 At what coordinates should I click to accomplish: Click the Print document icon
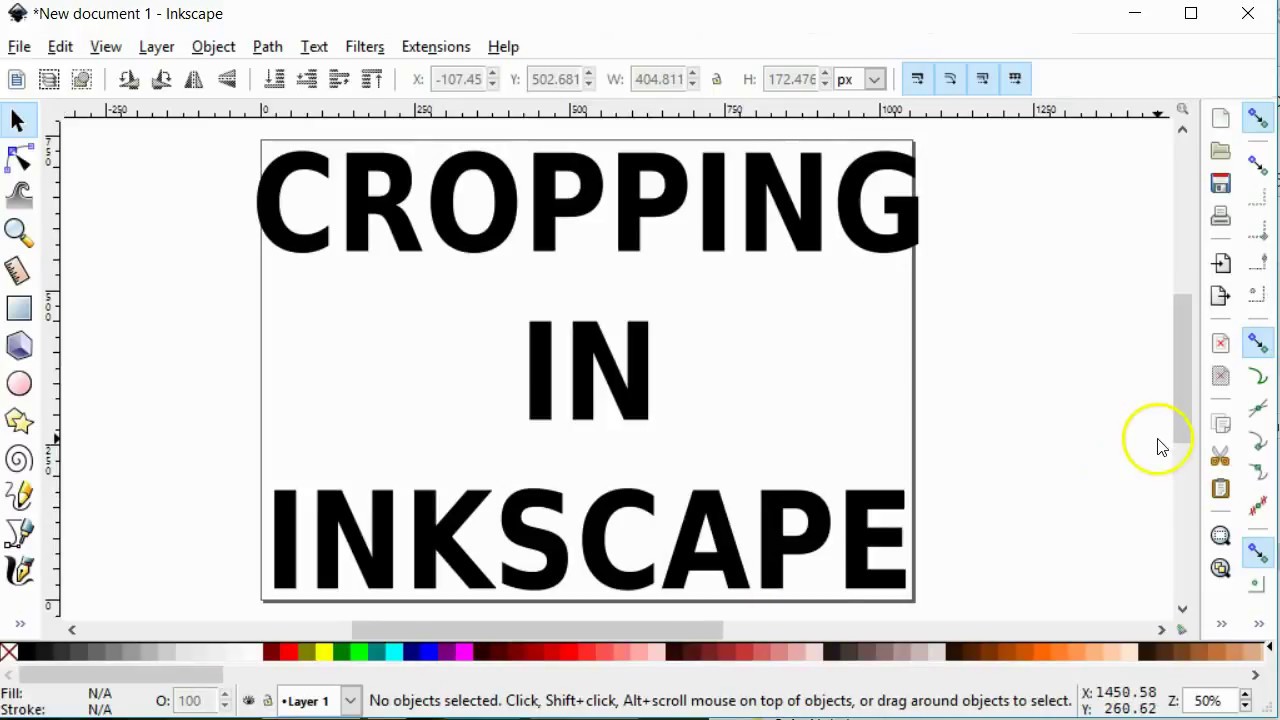(x=1220, y=216)
